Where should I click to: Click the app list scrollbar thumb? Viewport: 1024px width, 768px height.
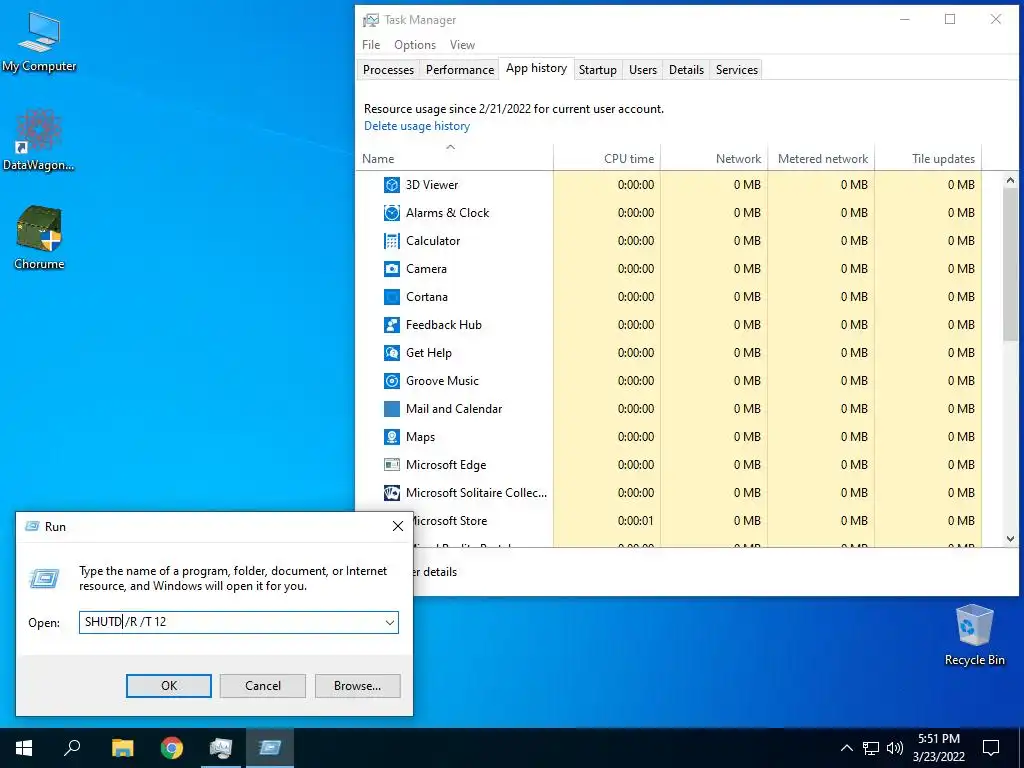pyautogui.click(x=1010, y=264)
